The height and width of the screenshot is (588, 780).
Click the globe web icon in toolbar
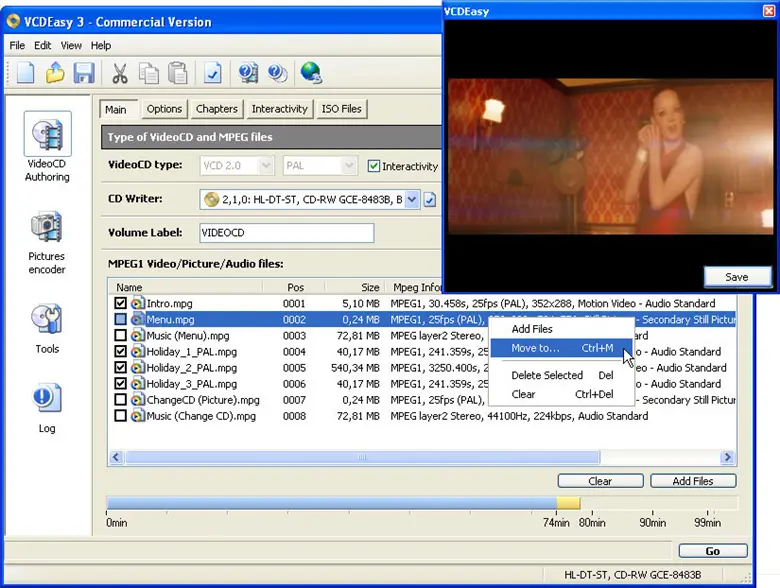click(x=310, y=73)
